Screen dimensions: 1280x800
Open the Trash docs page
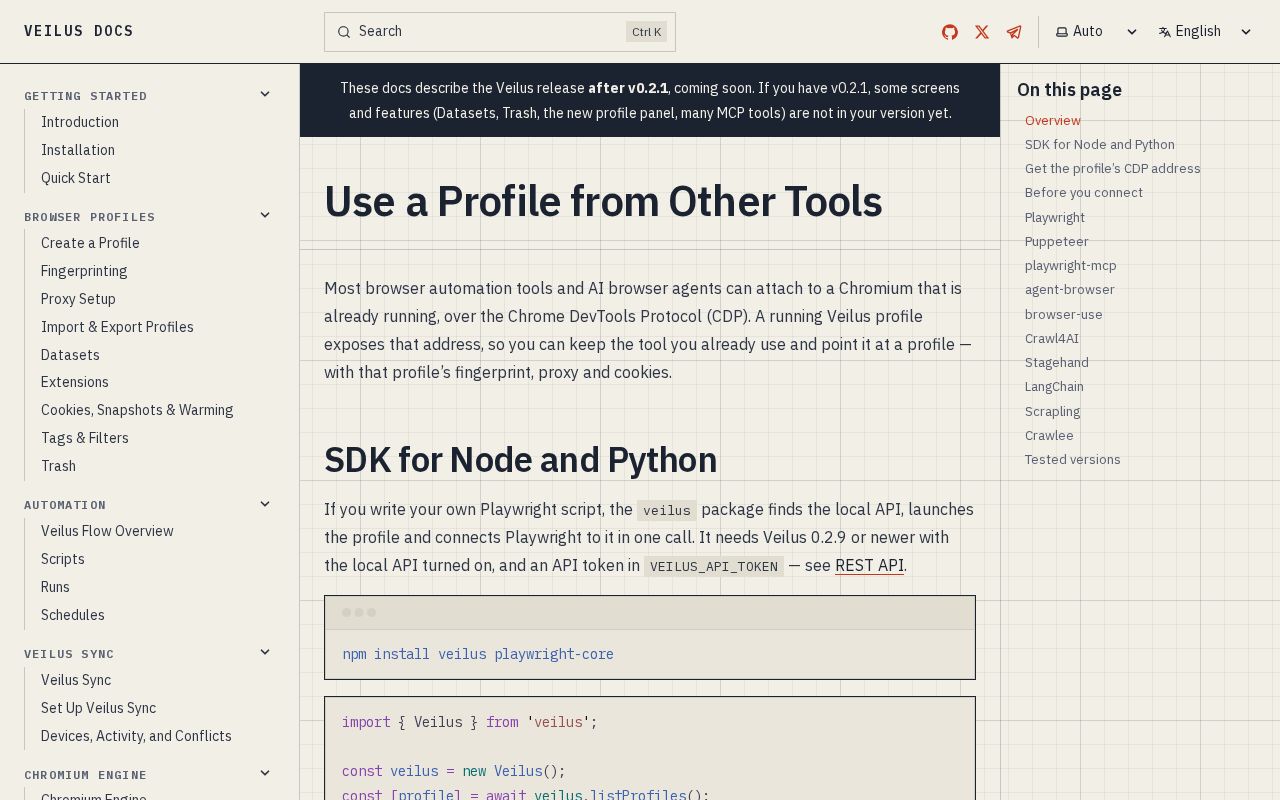coord(58,466)
